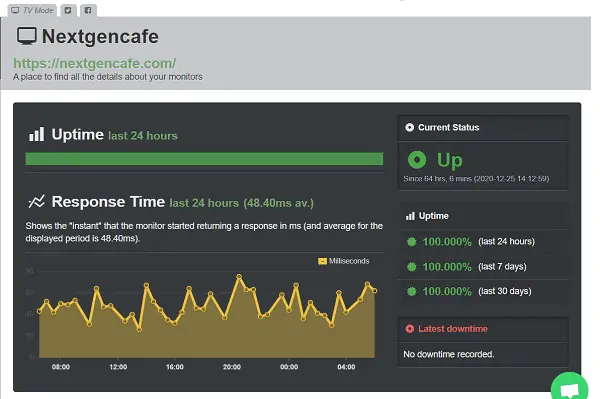Click the Current Status circle icon
Screen dimensions: 600x399
pos(409,127)
